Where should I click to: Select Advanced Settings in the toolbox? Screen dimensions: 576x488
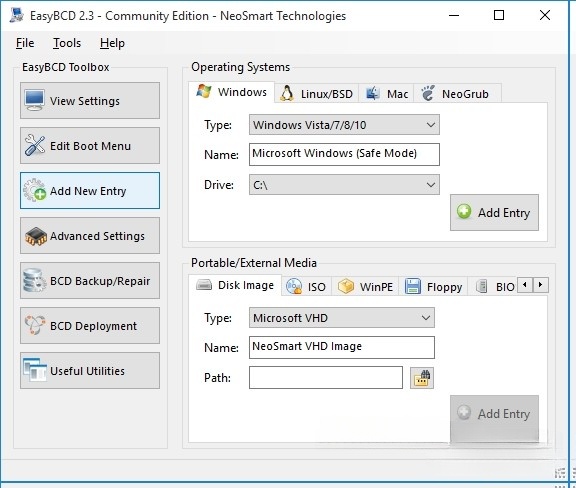[x=90, y=236]
